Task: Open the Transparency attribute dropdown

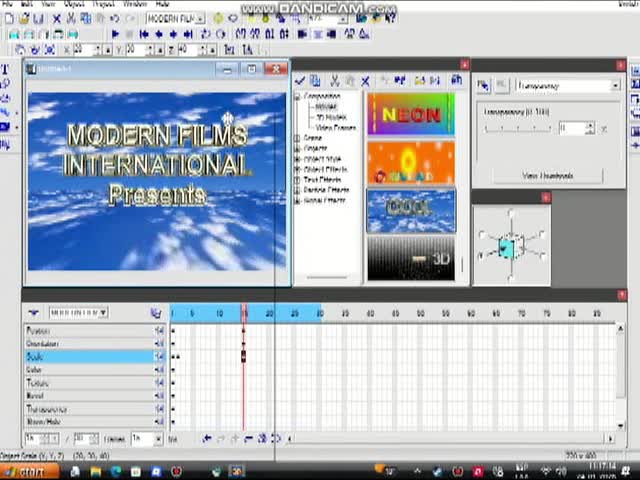Action: pos(615,86)
